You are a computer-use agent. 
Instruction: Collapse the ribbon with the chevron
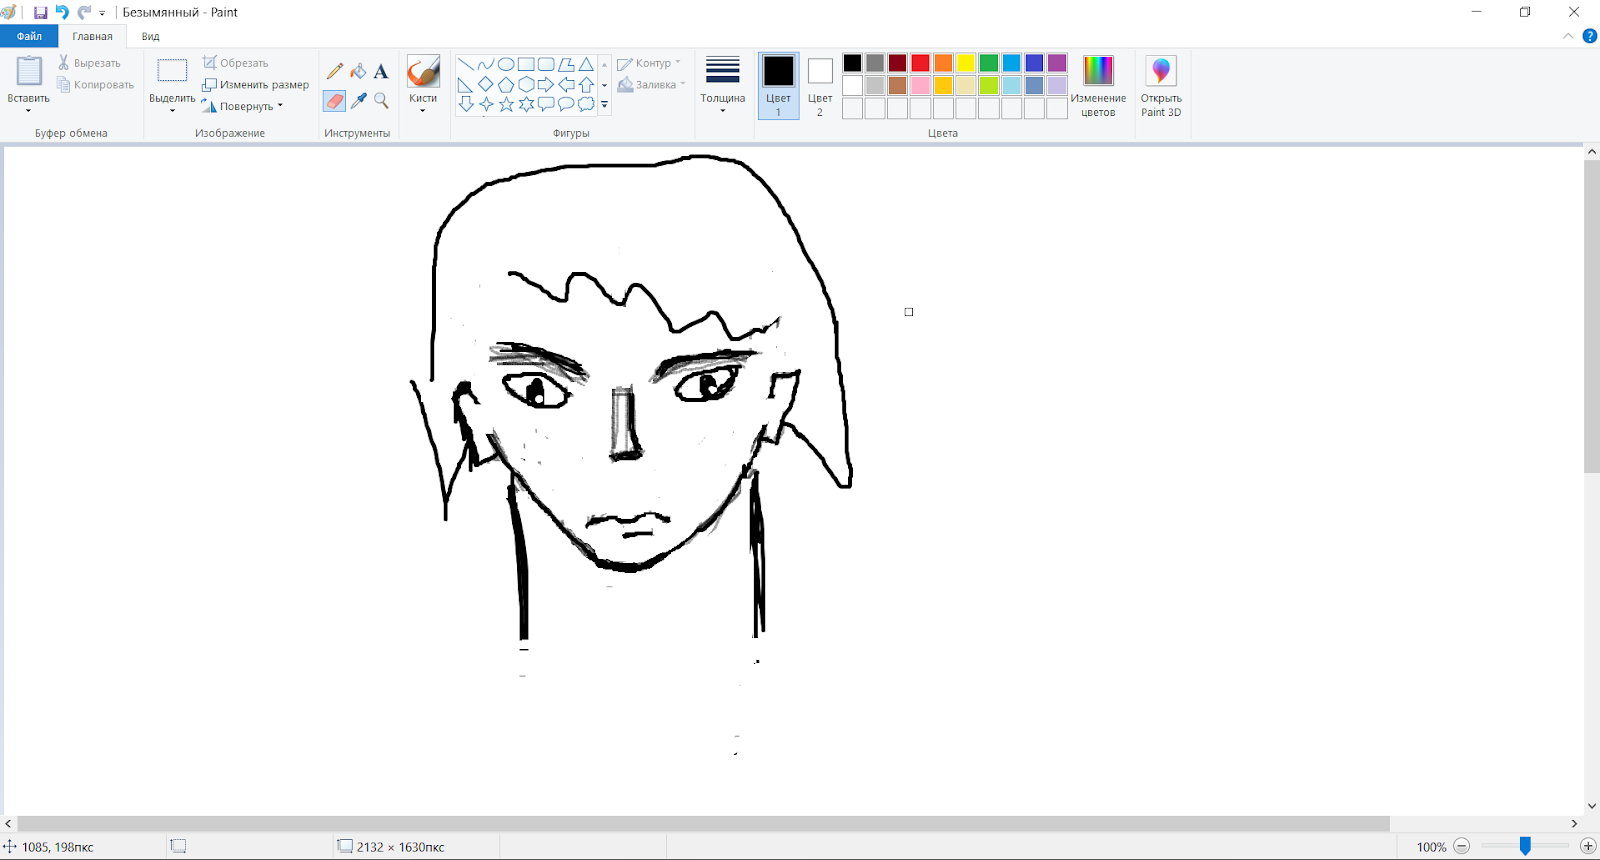point(1568,36)
